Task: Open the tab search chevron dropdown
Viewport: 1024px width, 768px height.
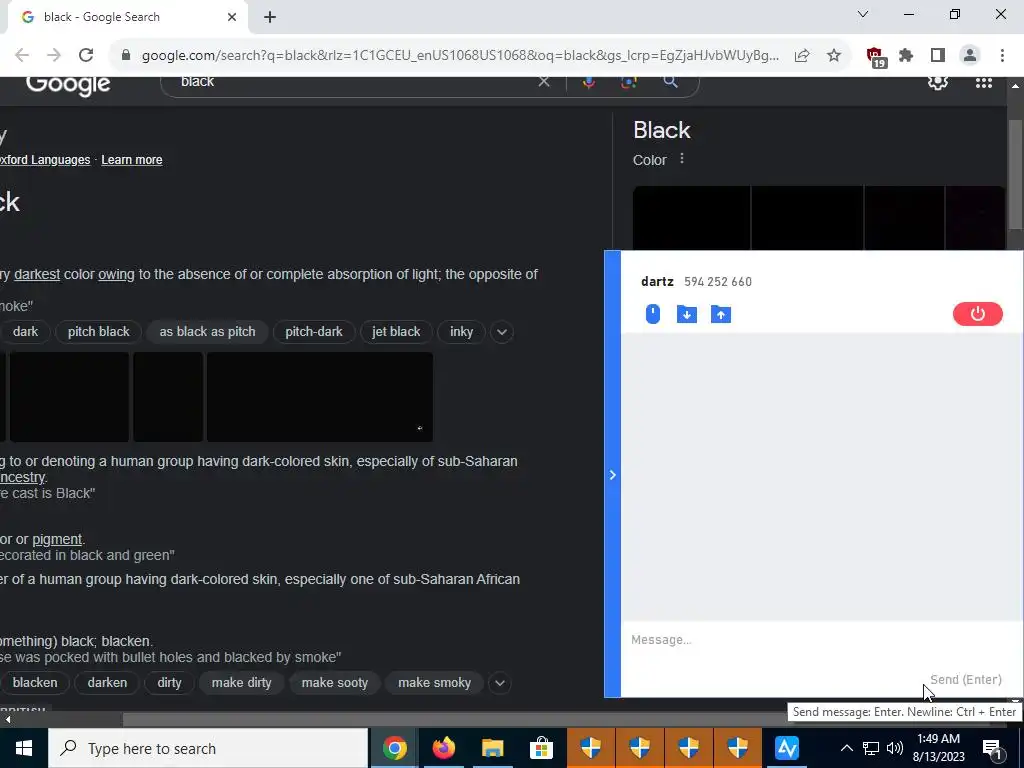Action: 863,14
